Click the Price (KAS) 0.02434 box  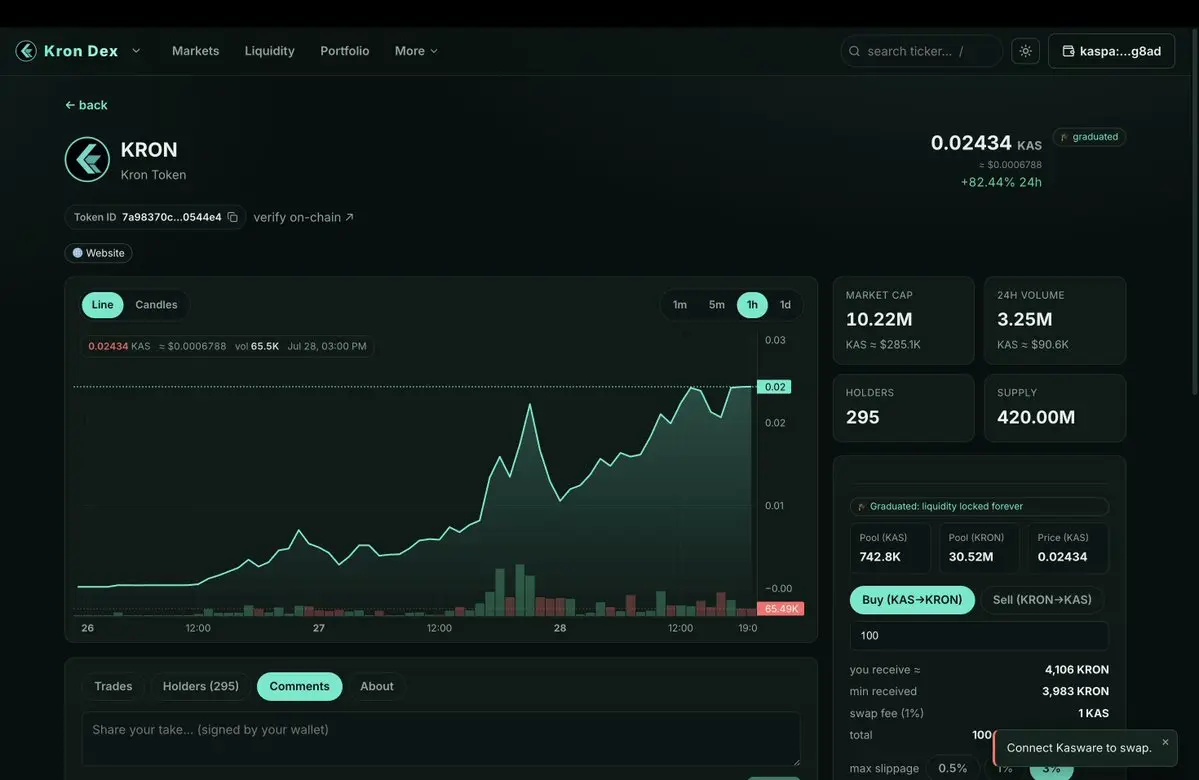1067,548
